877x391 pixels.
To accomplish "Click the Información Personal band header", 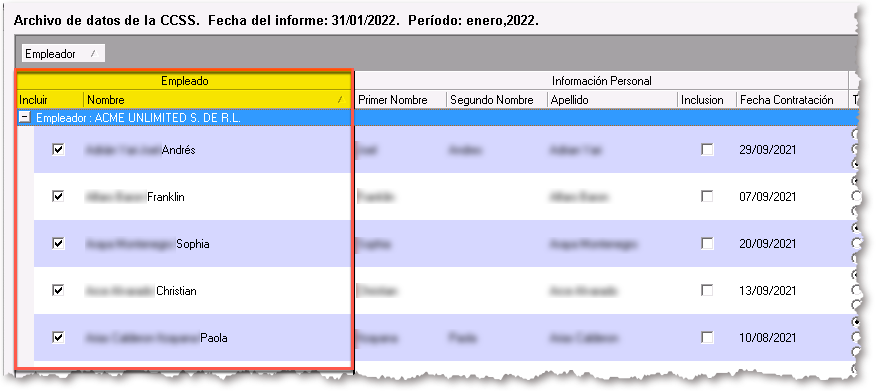I will (601, 81).
